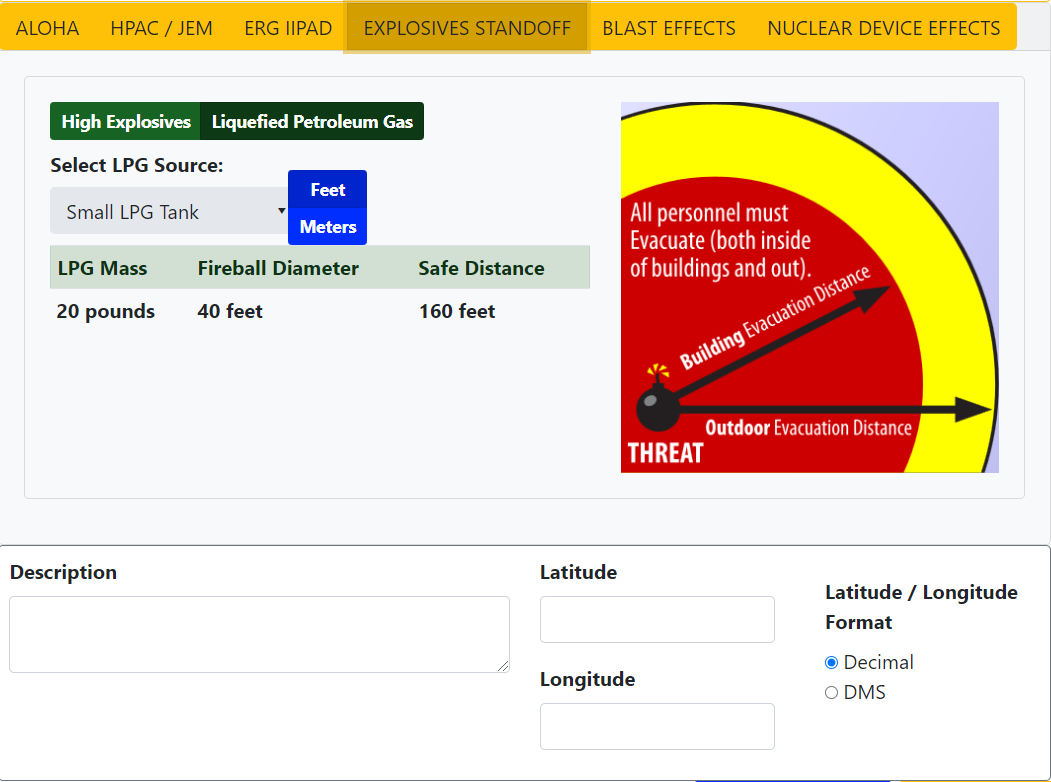
Task: Choose the DMS coordinate format
Action: click(831, 693)
